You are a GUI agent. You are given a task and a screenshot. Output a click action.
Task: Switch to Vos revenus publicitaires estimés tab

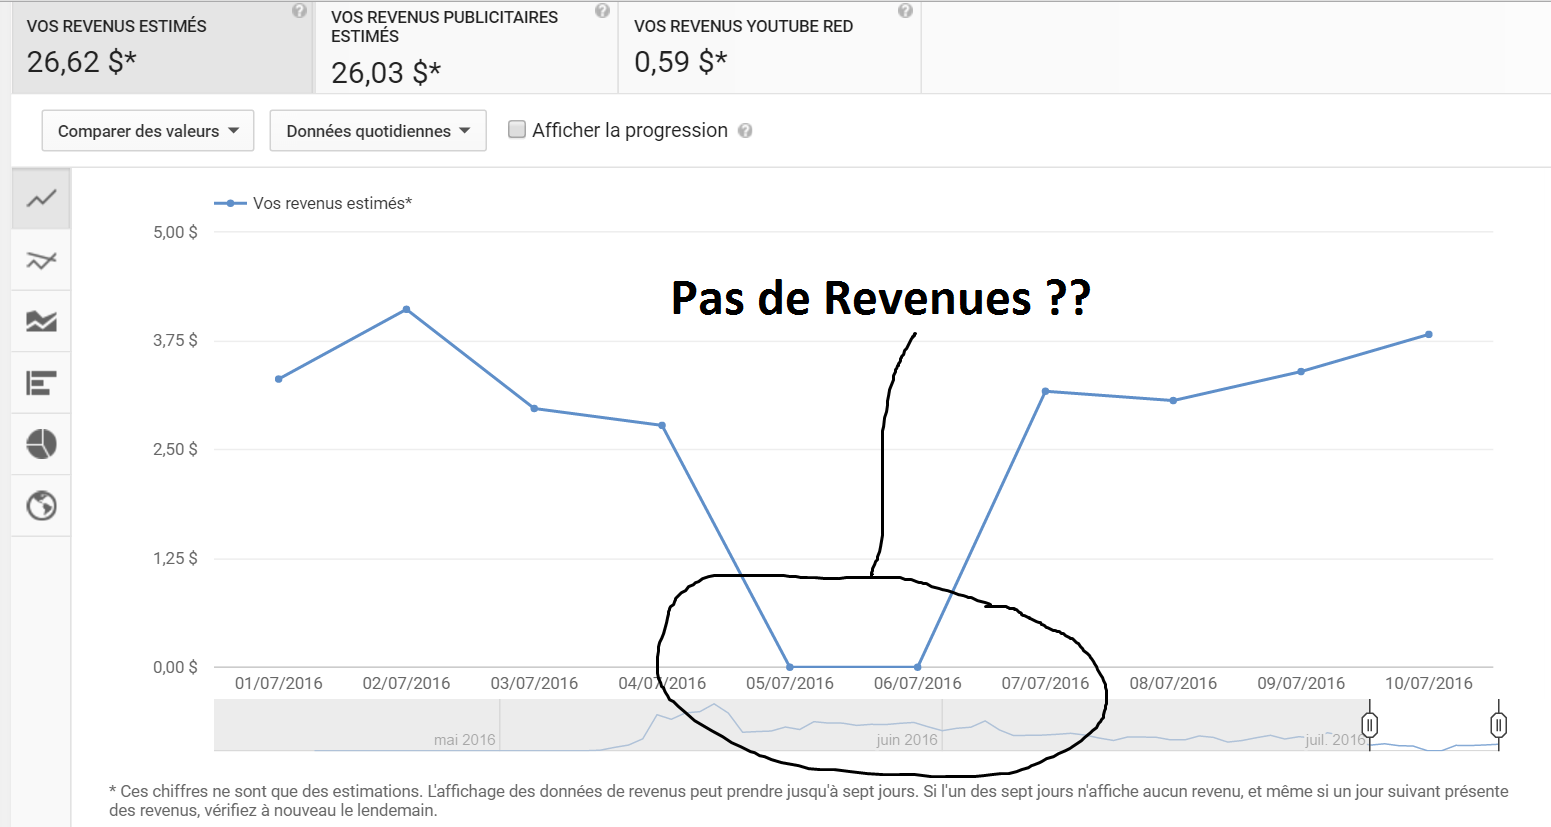[465, 48]
